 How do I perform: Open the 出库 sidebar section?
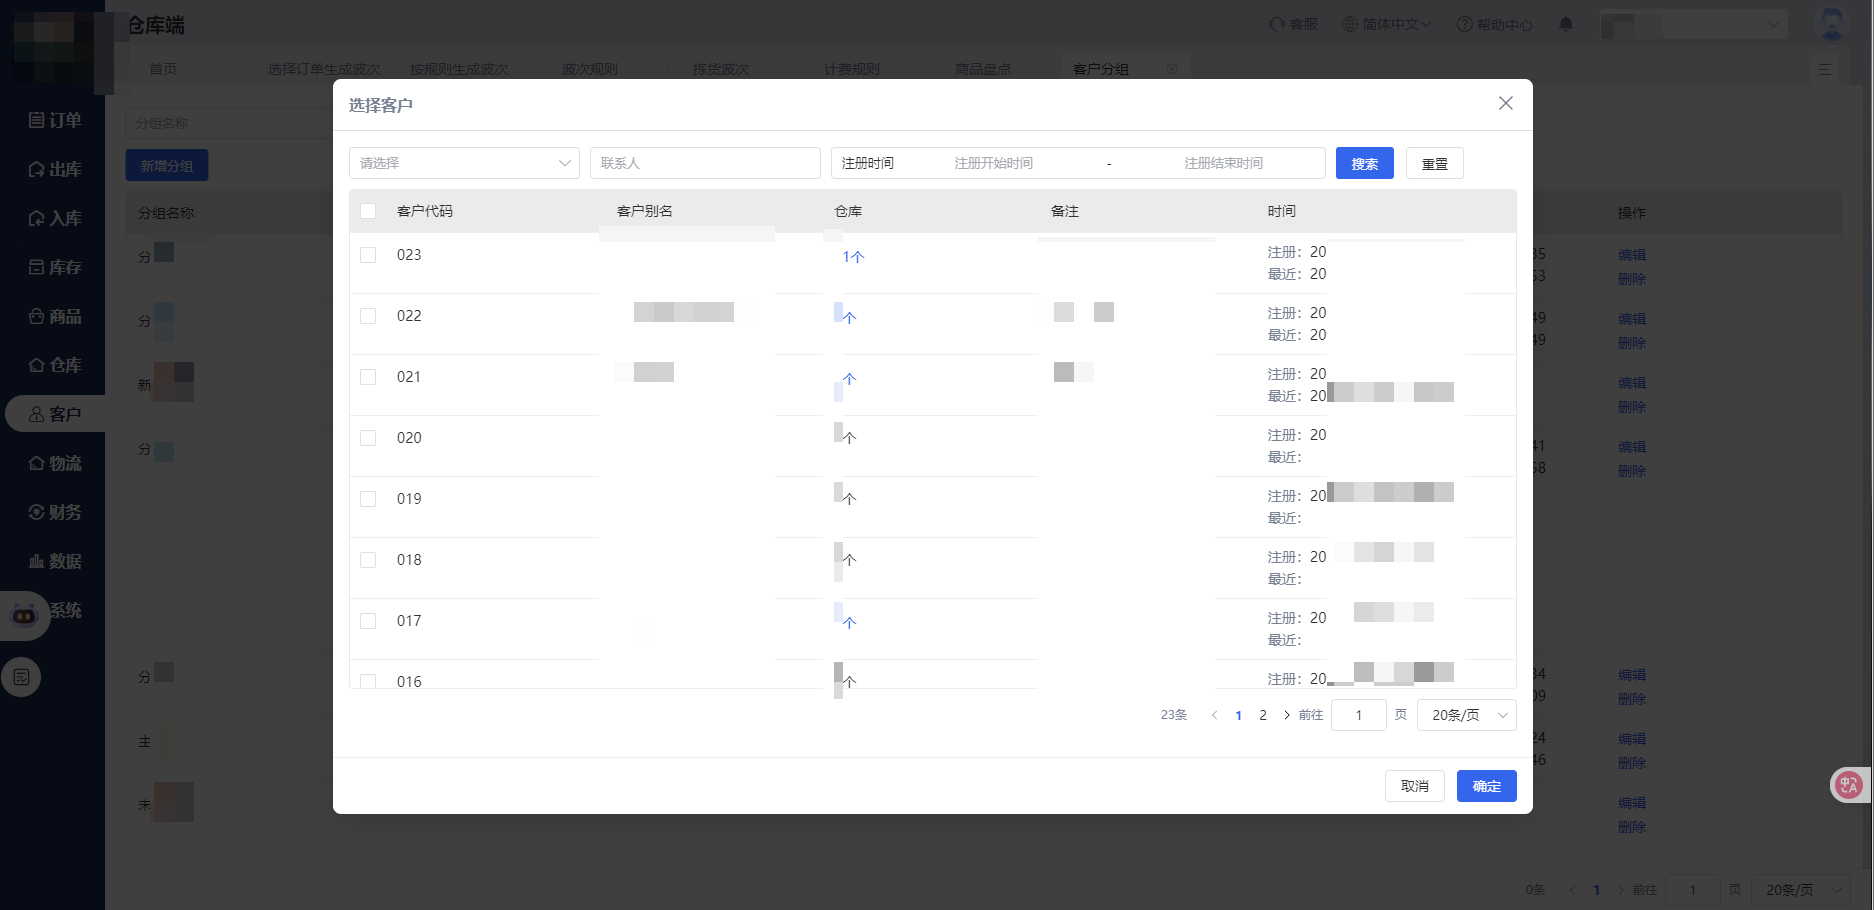click(x=55, y=169)
